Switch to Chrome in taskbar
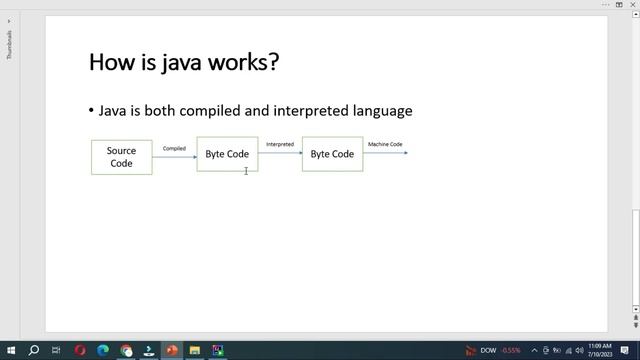This screenshot has width=640, height=360. (126, 350)
